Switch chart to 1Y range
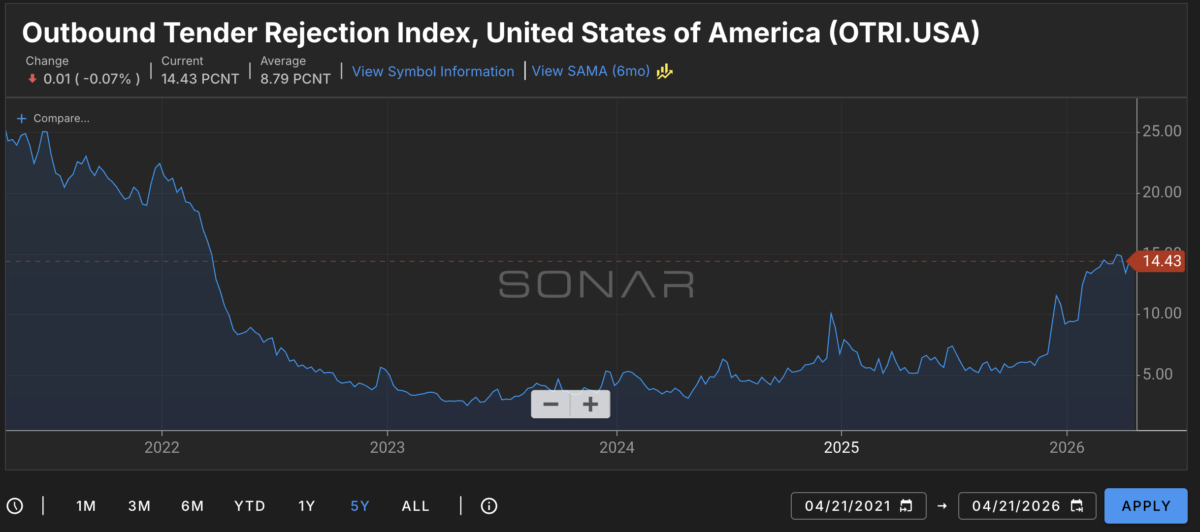The width and height of the screenshot is (1200, 532). click(307, 506)
